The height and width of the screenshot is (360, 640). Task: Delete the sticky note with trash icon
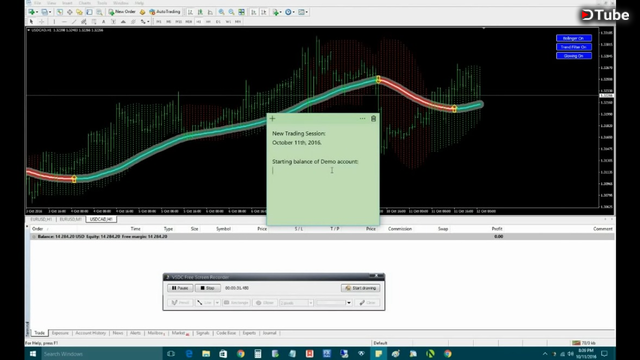[x=373, y=119]
